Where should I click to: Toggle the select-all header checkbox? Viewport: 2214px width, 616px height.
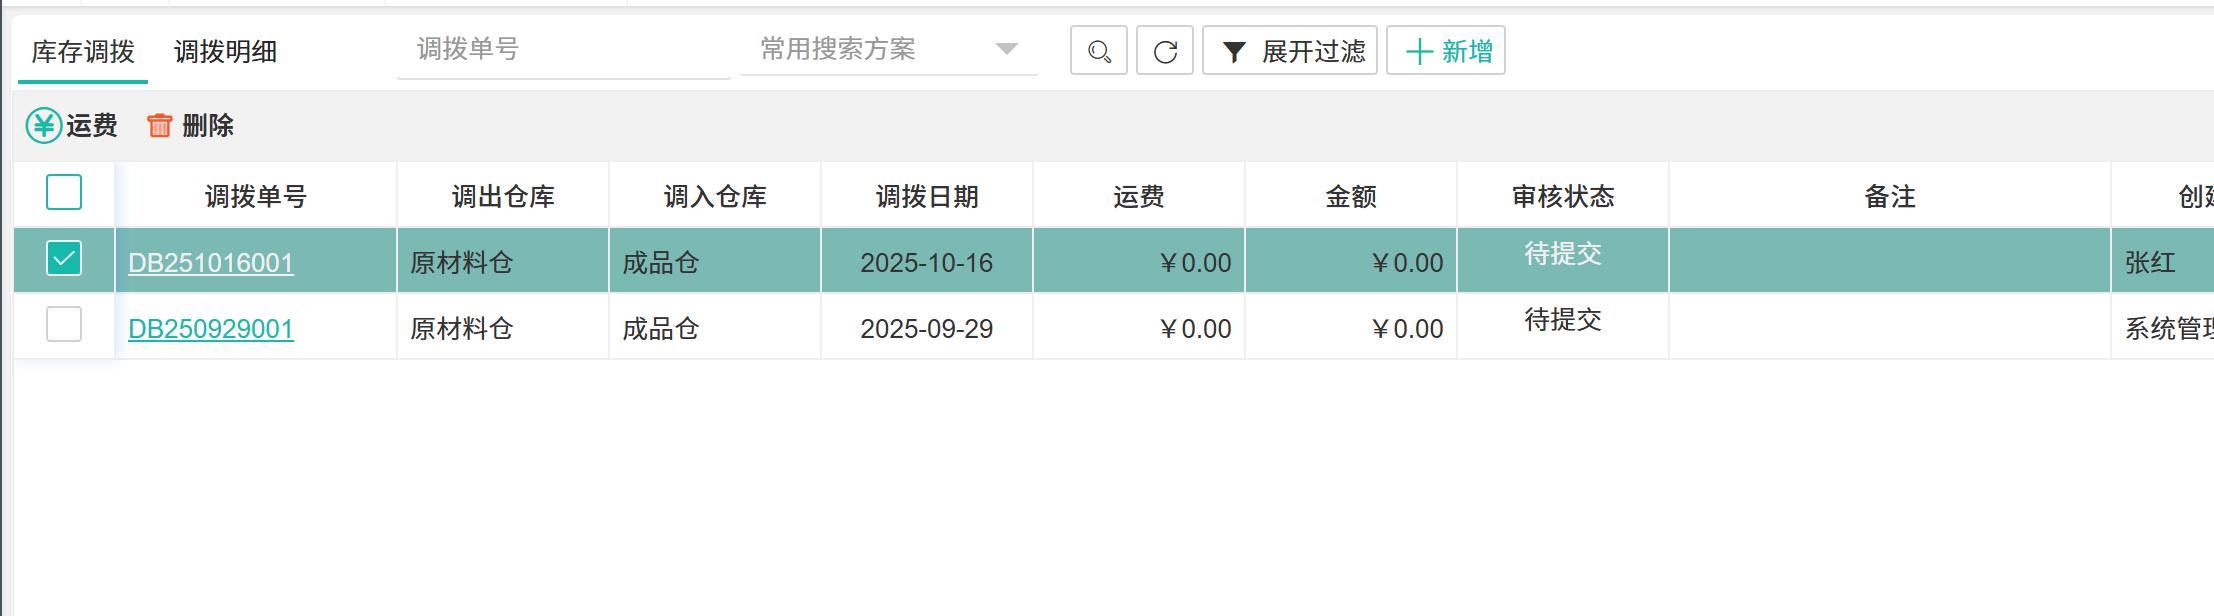click(x=64, y=192)
